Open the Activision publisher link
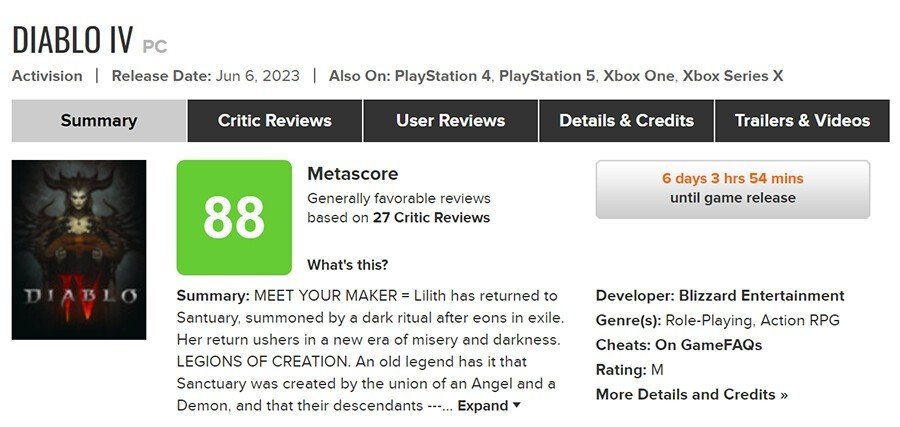 click(47, 76)
